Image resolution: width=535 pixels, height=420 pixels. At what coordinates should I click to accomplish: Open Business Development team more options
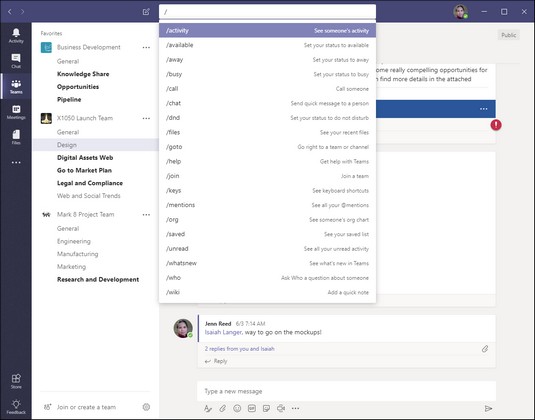click(x=146, y=47)
